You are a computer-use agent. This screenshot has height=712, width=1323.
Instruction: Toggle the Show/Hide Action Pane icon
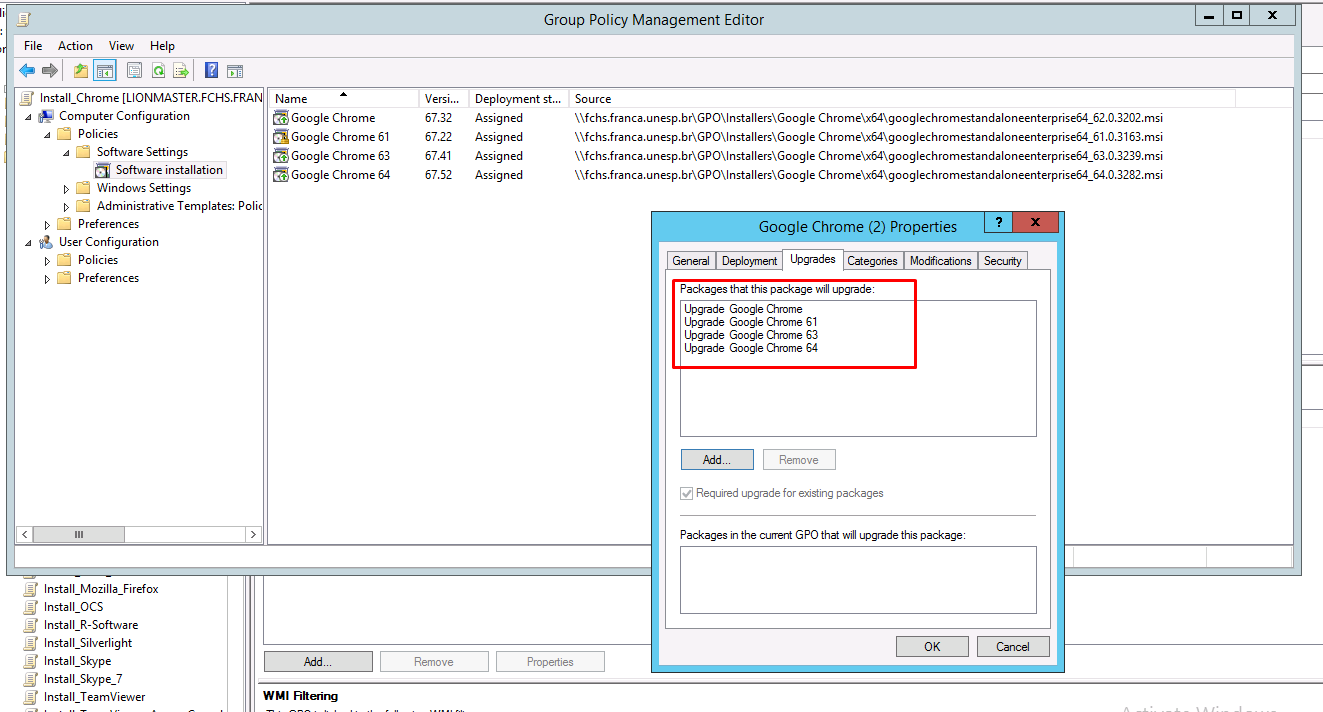point(235,70)
